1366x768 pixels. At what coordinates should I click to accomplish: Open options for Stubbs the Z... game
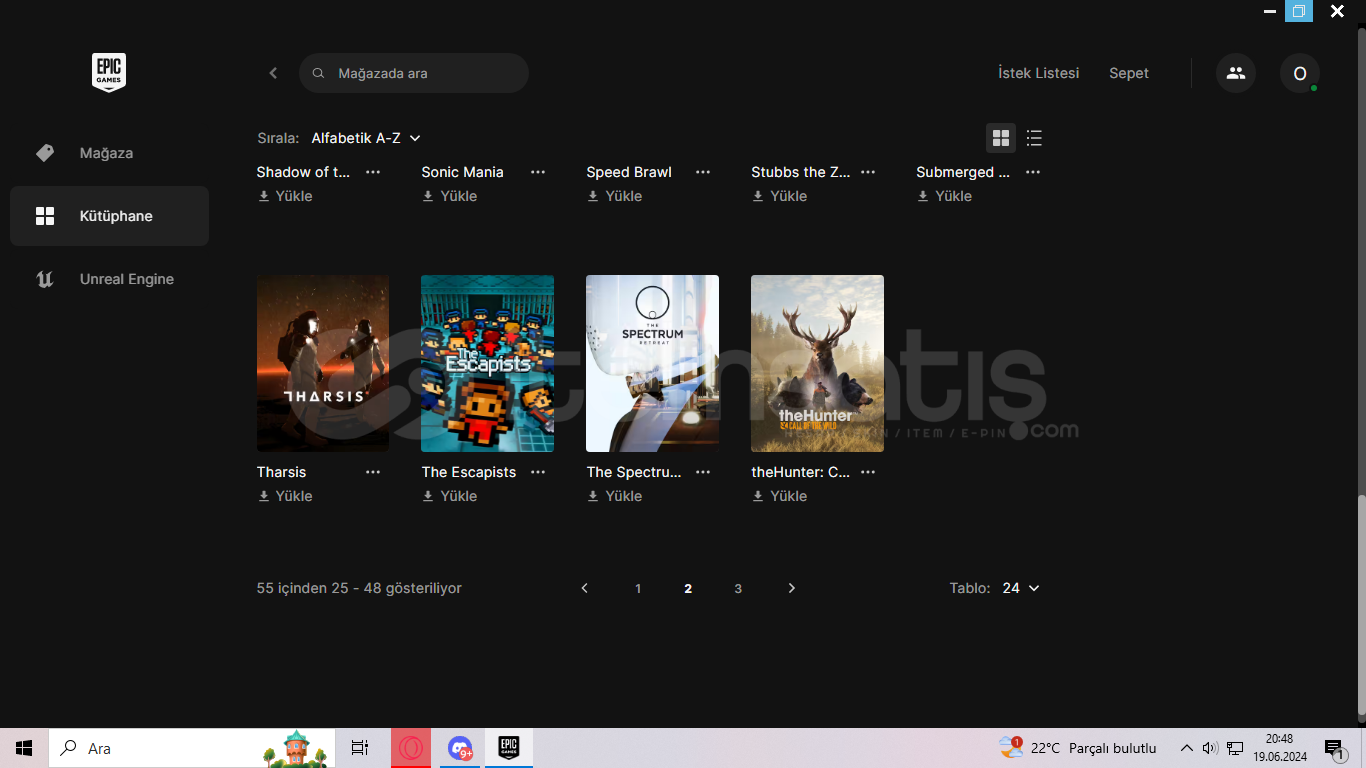(868, 172)
